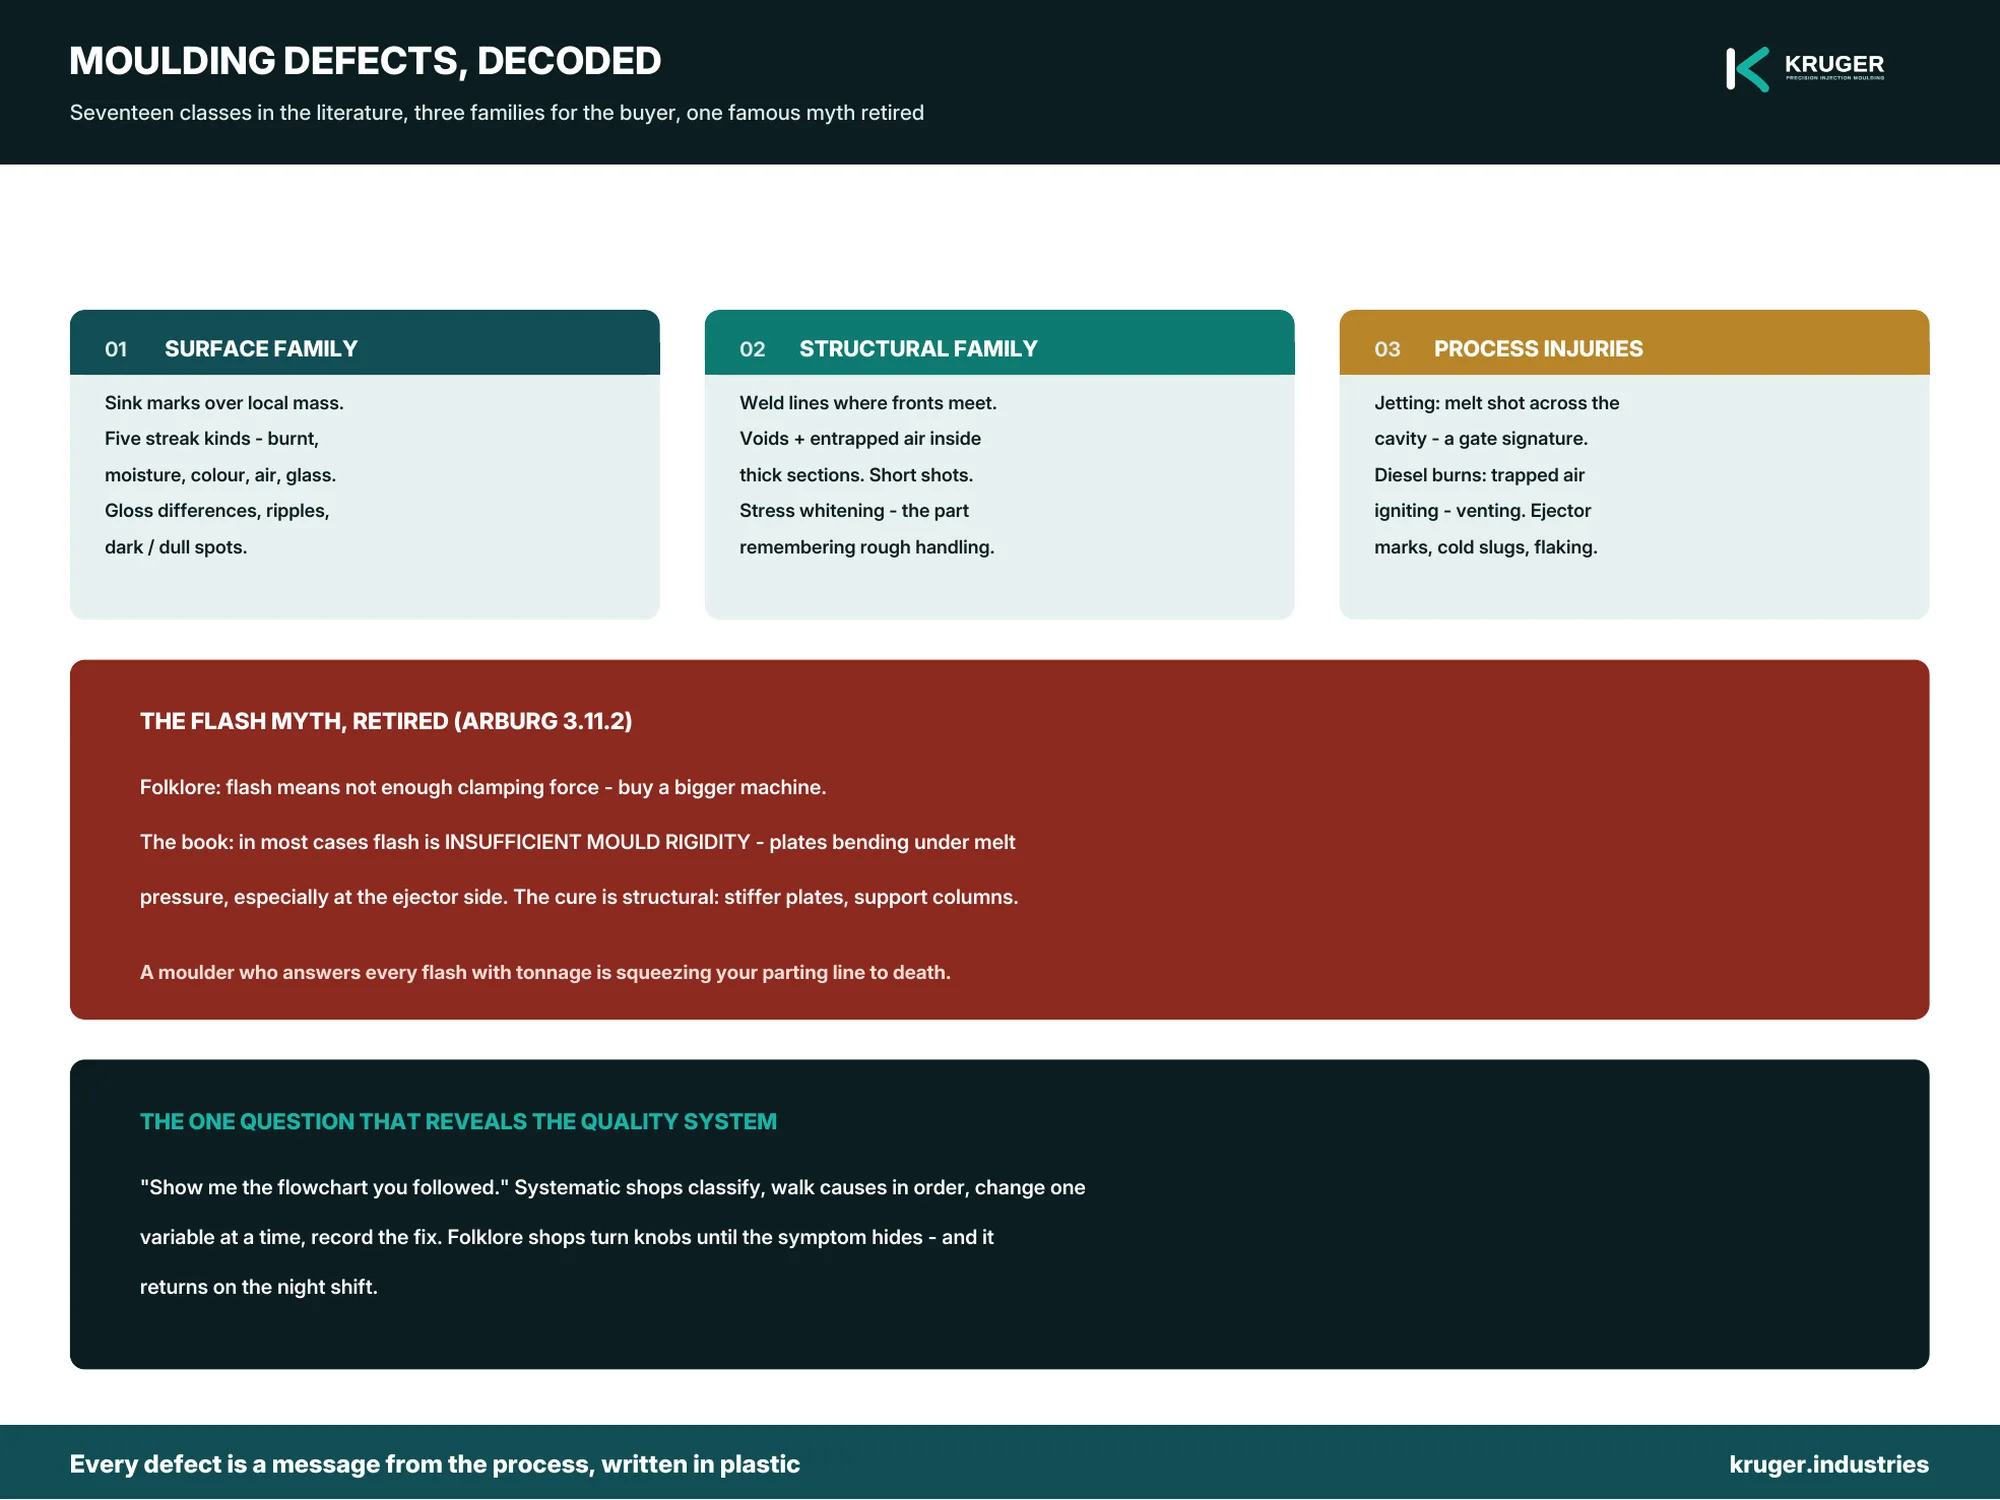Select heading 'THE ONE QUESTION THAT REVEALS THE QUALITY SYSTEM'

[458, 1122]
